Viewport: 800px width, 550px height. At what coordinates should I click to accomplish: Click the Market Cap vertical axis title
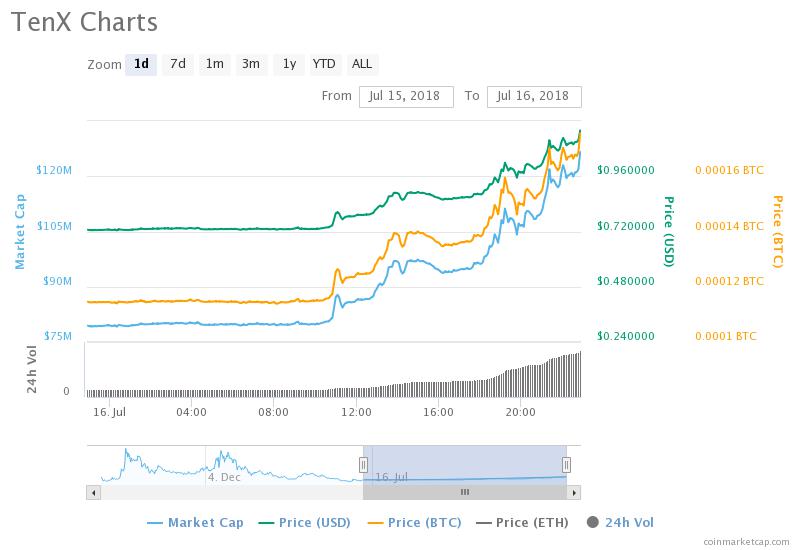click(x=19, y=231)
